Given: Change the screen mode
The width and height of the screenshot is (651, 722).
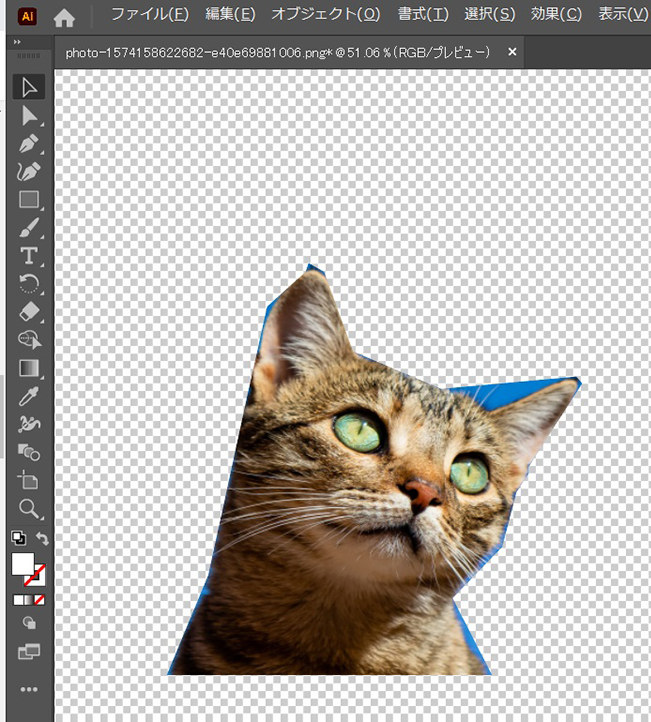Looking at the screenshot, I should [x=29, y=652].
